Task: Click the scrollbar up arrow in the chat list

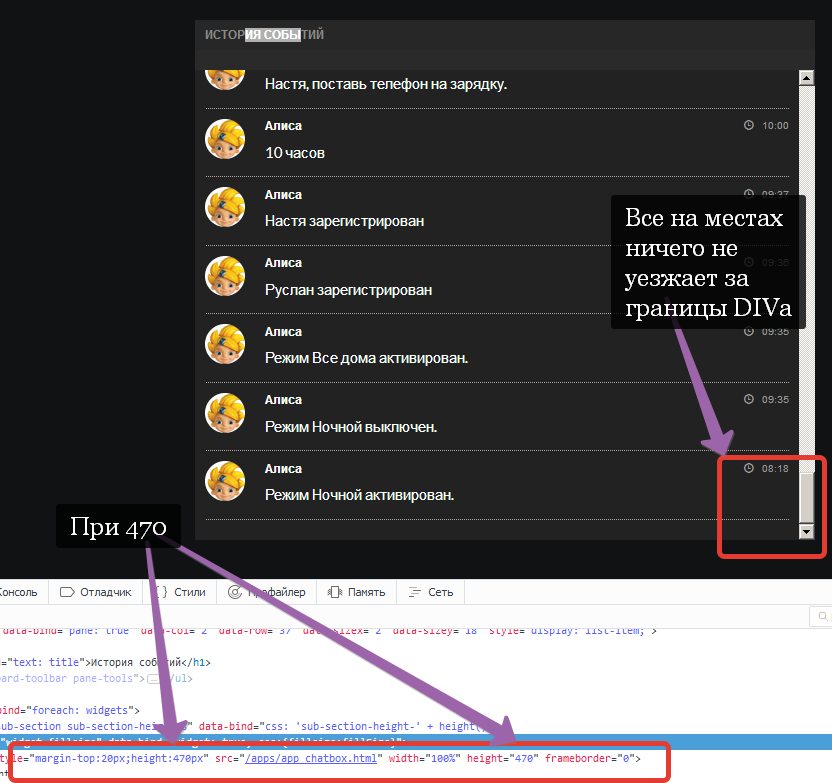Action: coord(807,78)
